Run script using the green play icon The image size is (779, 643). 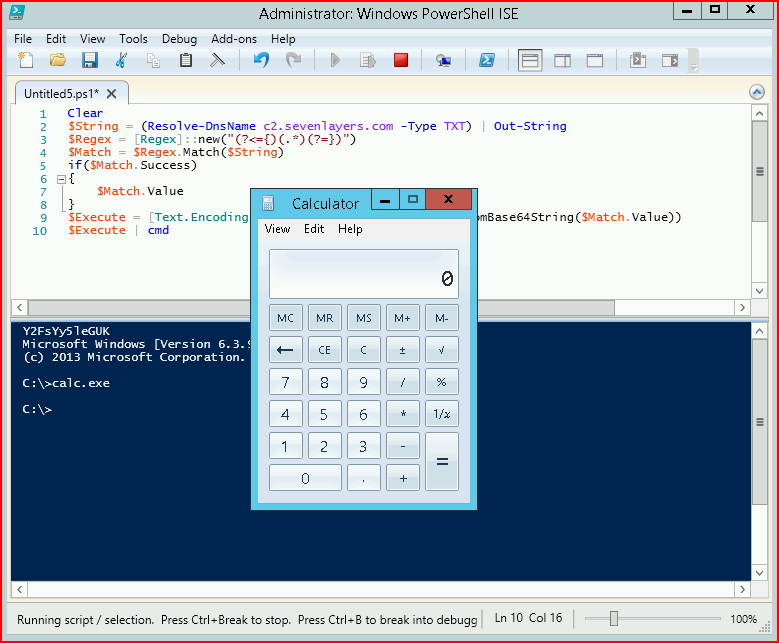pyautogui.click(x=335, y=60)
